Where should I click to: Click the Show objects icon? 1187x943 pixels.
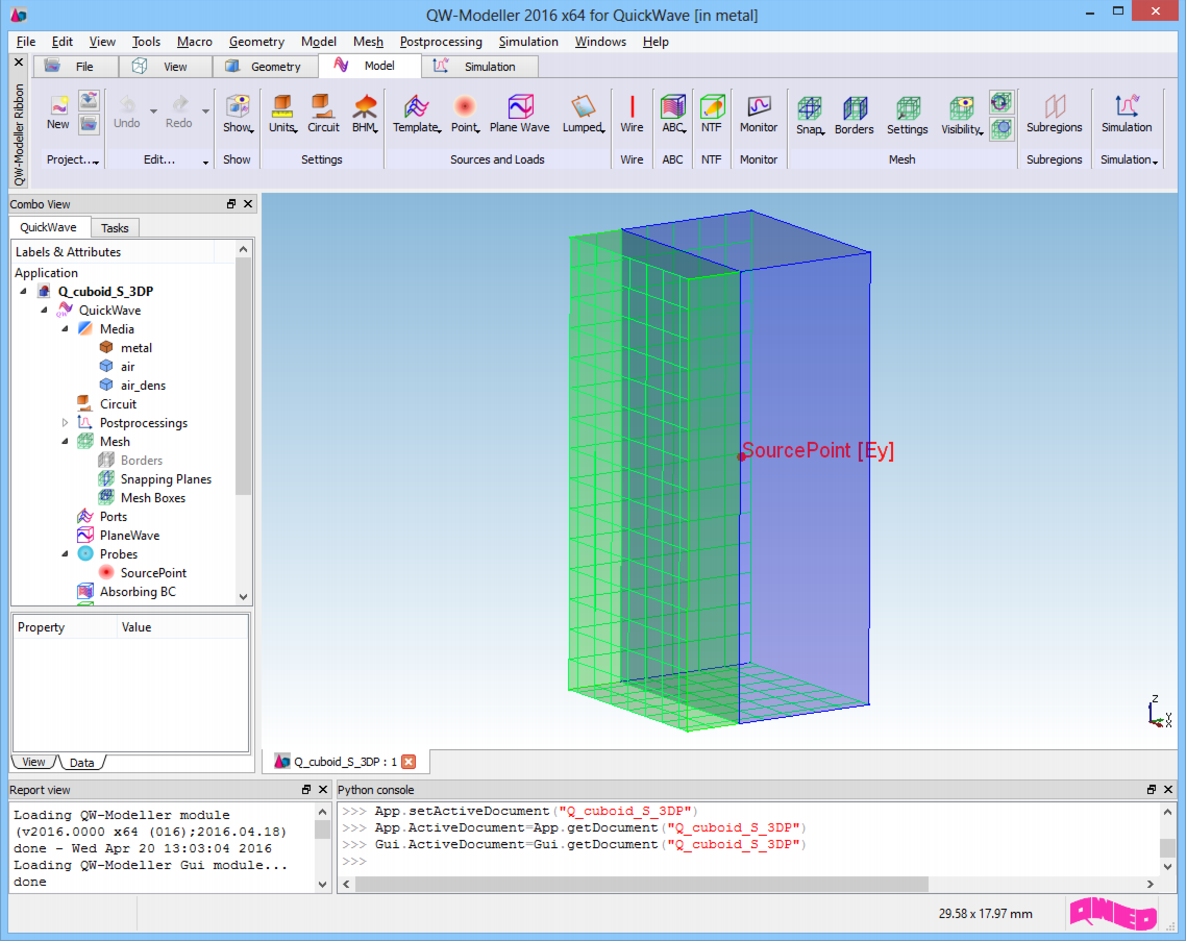click(x=238, y=114)
